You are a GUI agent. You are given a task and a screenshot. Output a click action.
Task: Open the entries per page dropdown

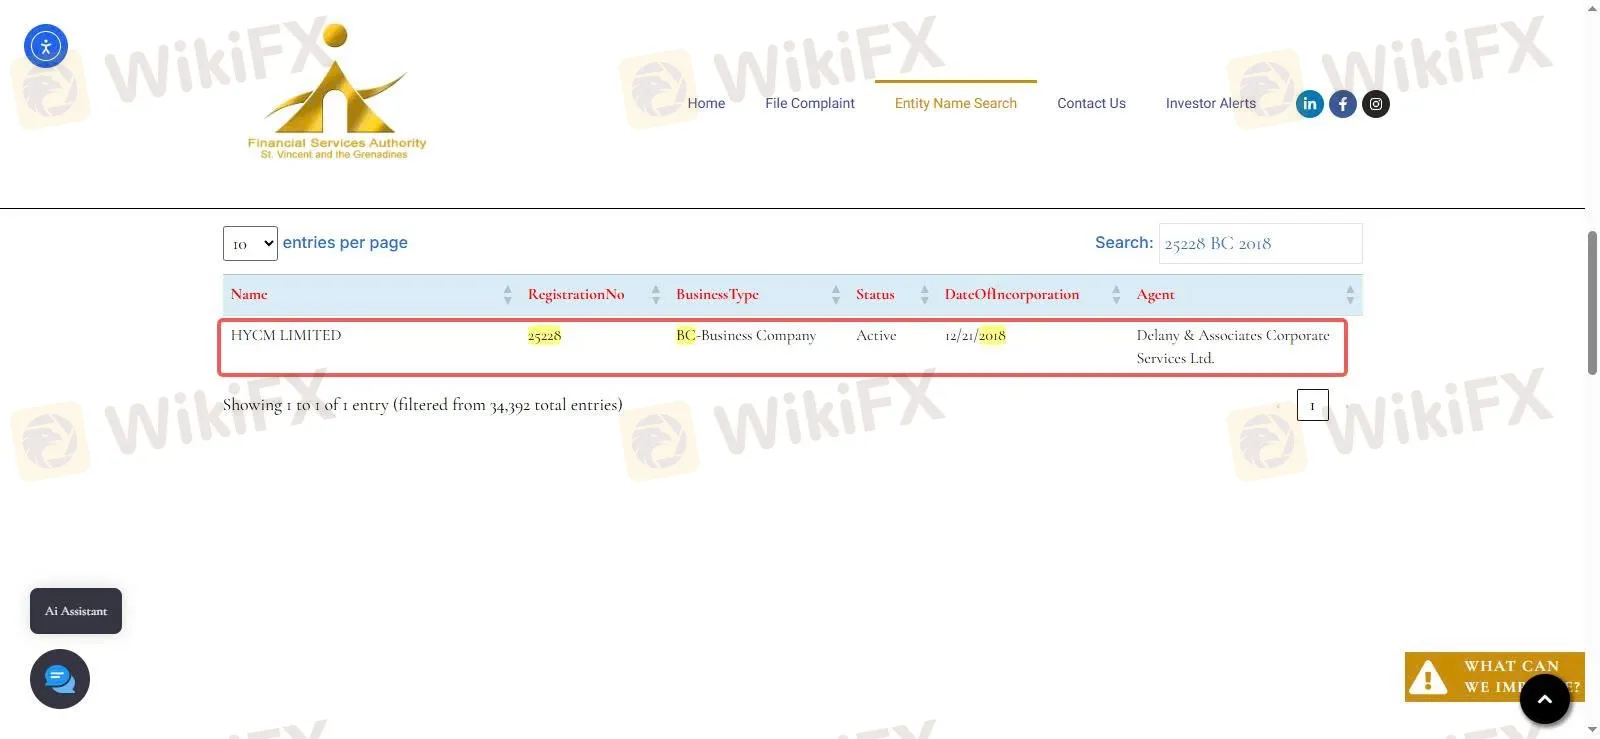[x=250, y=244]
